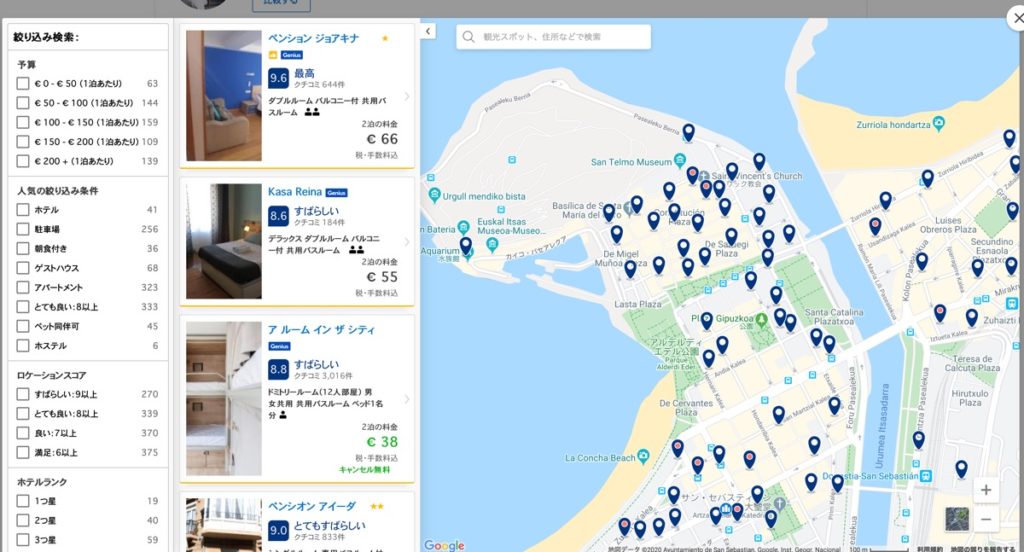Click the 9.0 rating badge
1024x552 pixels.
click(x=278, y=530)
